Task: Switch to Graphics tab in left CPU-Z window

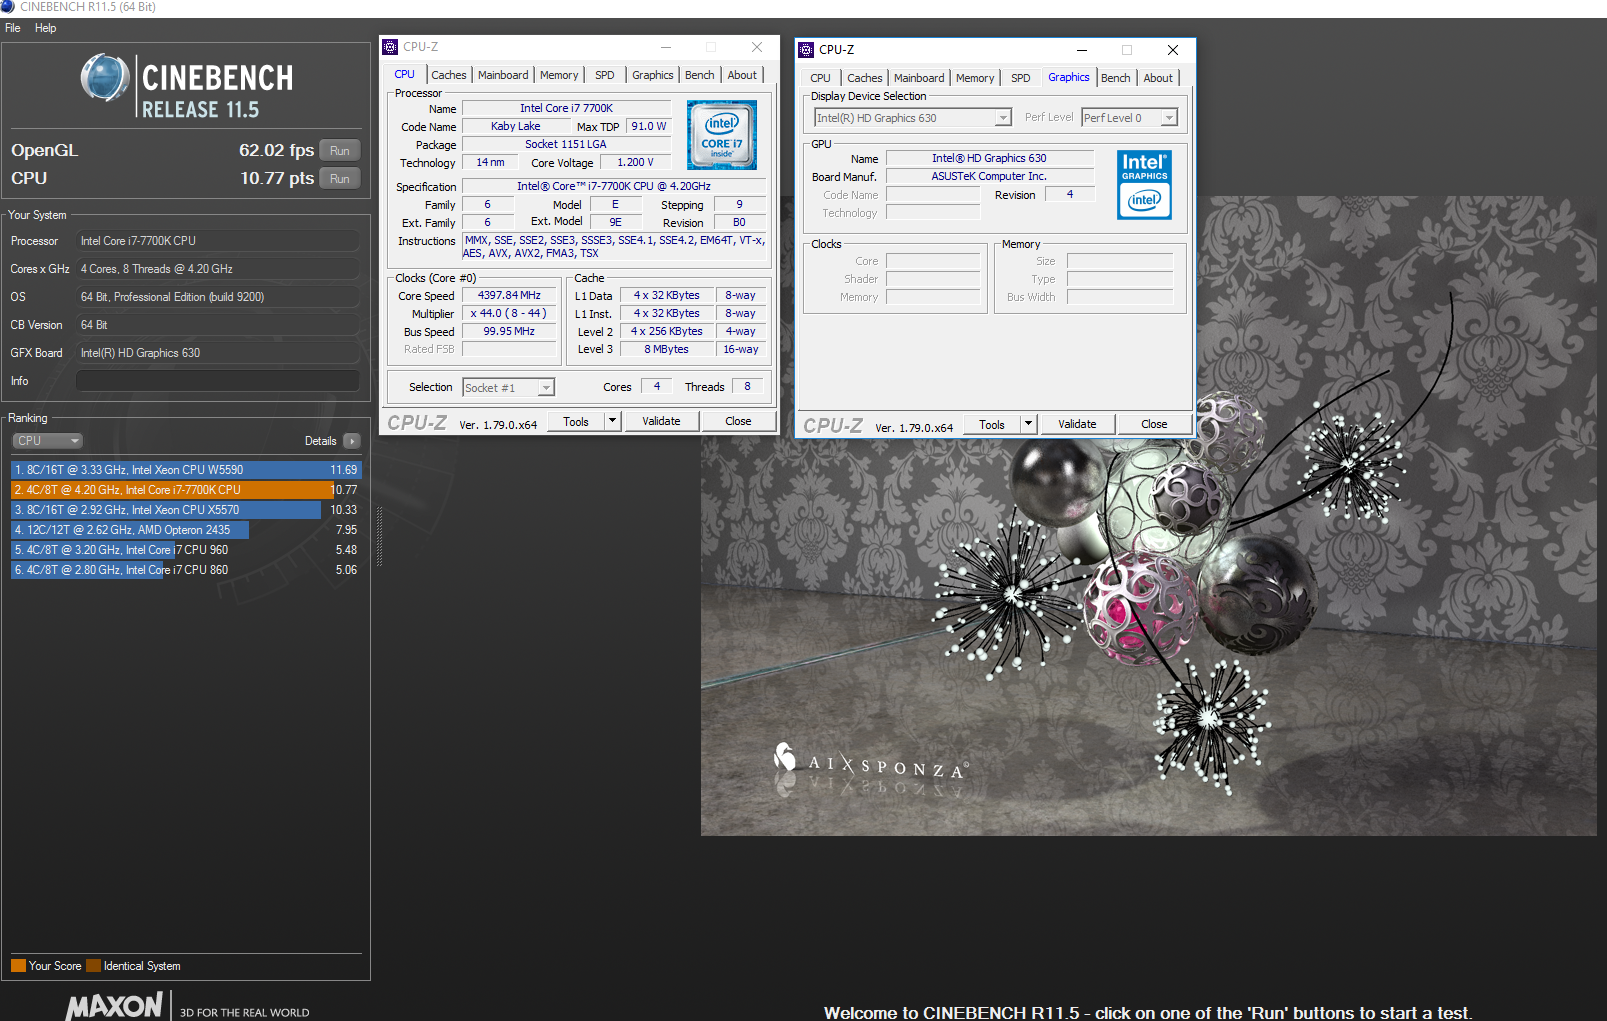Action: [x=653, y=75]
